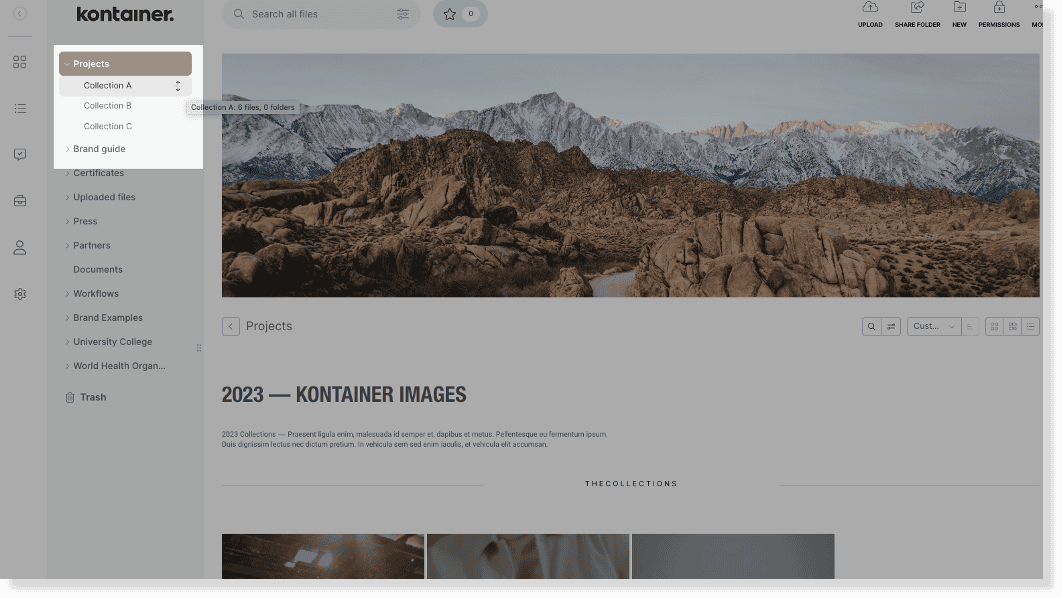Open Permissions via the padlock icon

tap(999, 12)
